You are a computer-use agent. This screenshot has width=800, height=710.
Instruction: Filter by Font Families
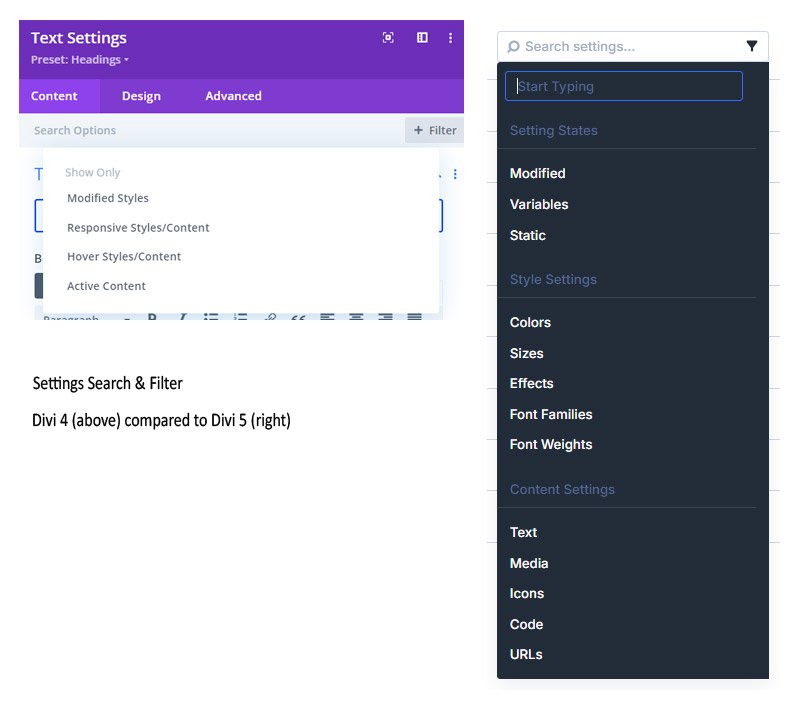point(551,415)
